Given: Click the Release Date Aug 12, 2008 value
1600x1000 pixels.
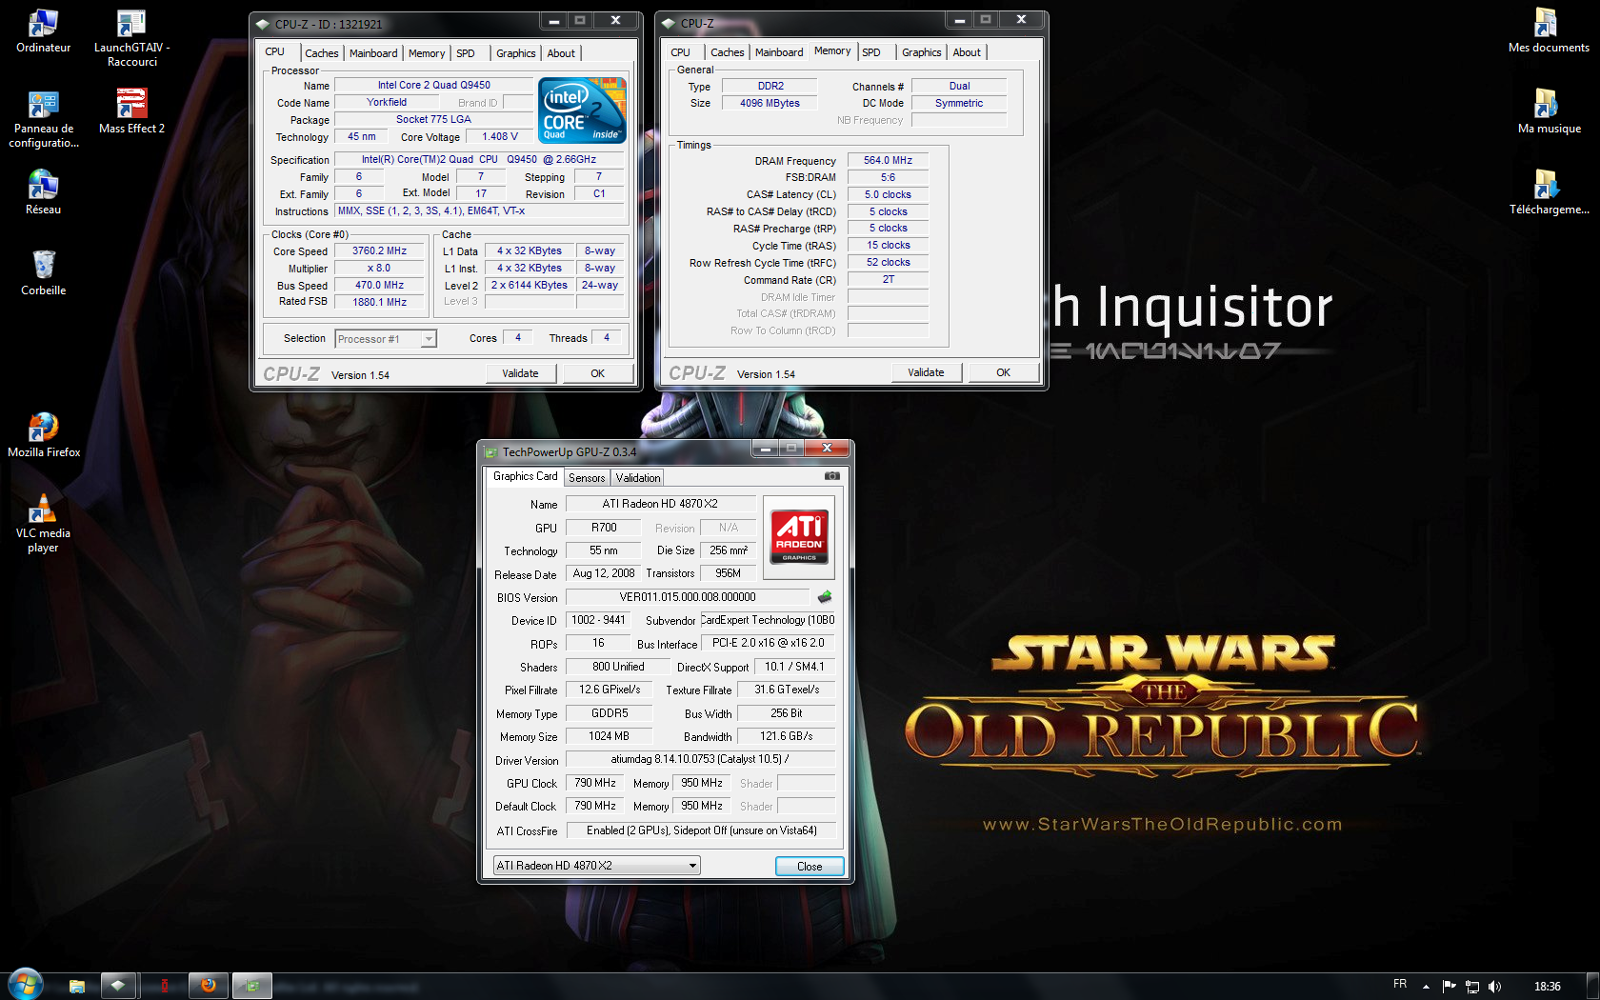Looking at the screenshot, I should click(x=603, y=574).
